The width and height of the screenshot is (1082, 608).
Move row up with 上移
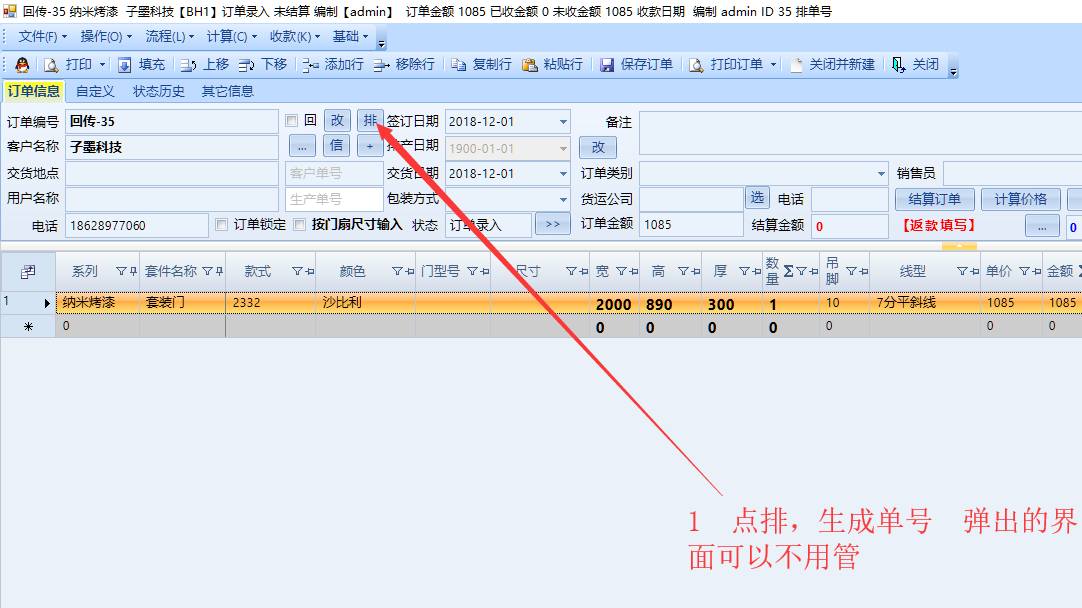click(x=204, y=65)
